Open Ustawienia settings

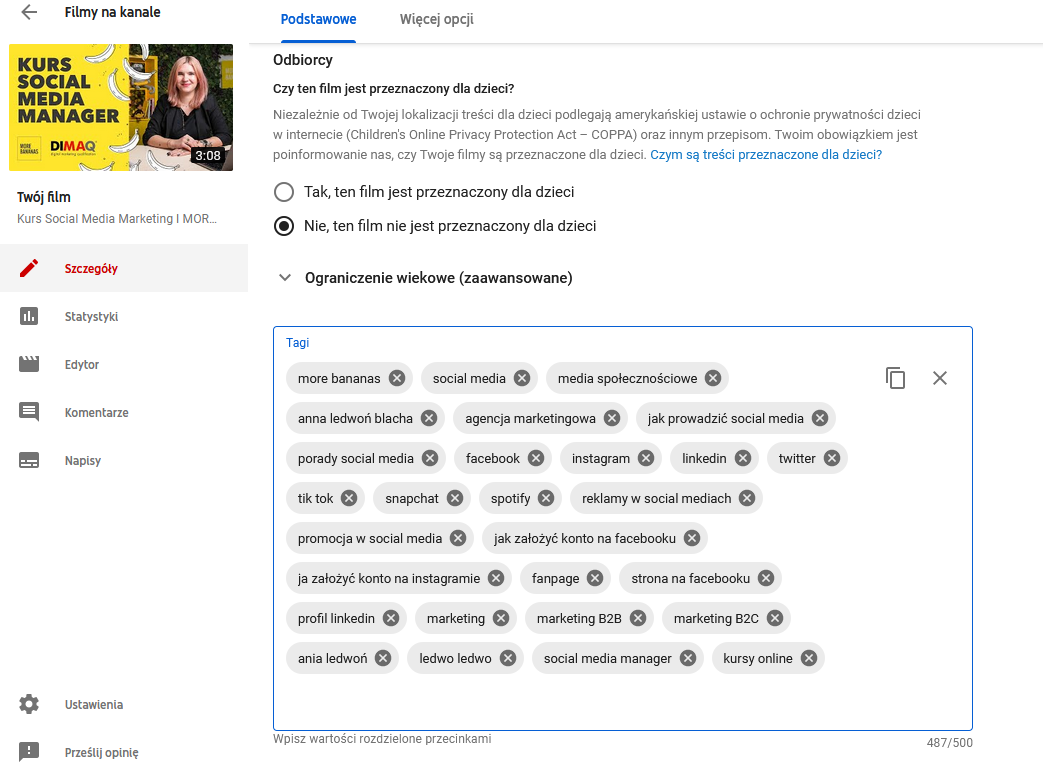point(93,705)
